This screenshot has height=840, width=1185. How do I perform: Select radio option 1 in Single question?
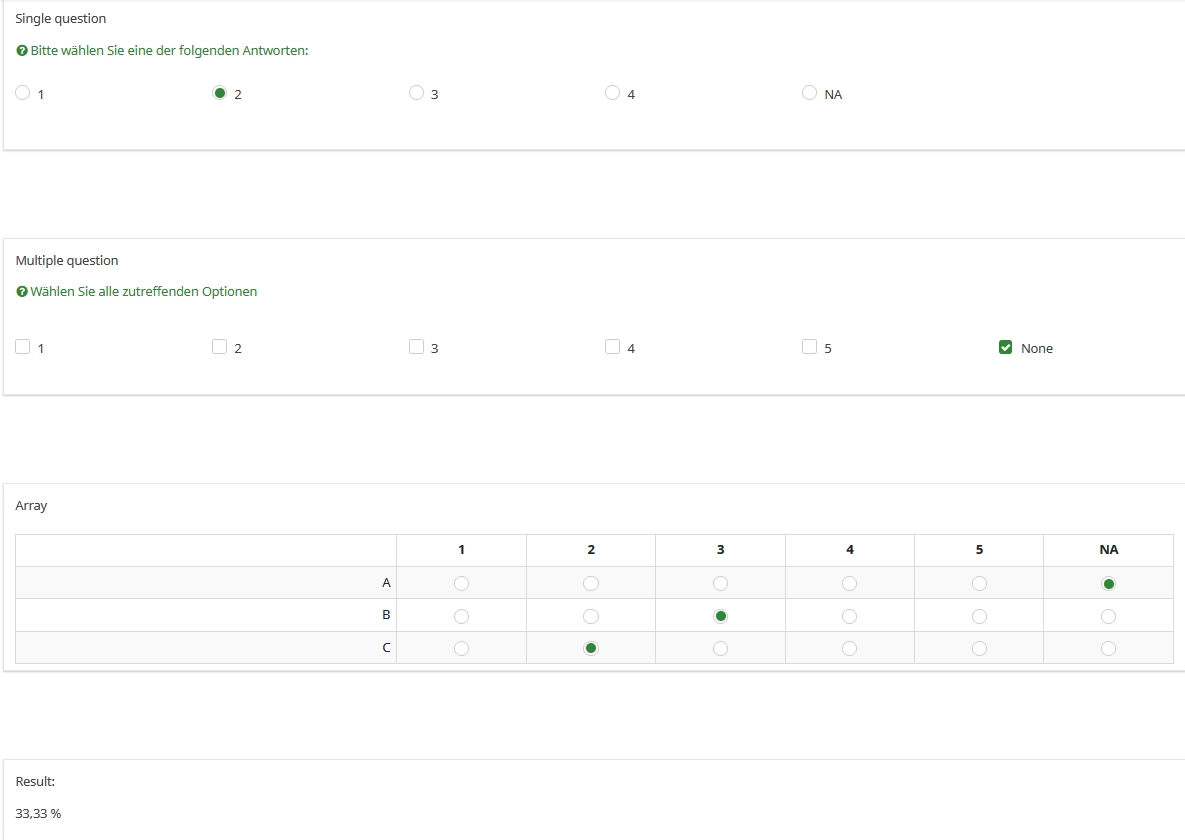point(23,93)
